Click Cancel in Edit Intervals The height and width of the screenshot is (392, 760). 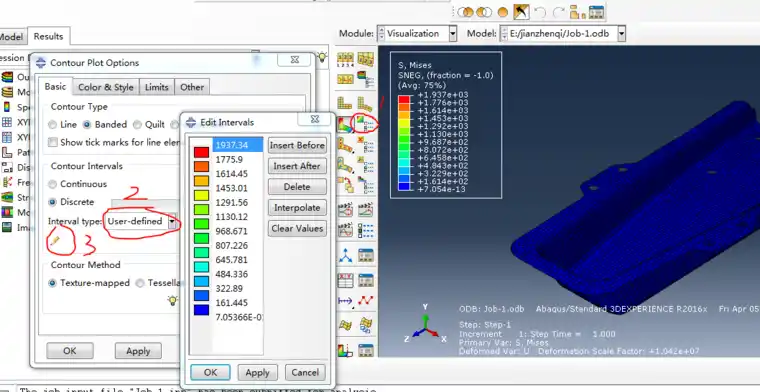click(305, 372)
